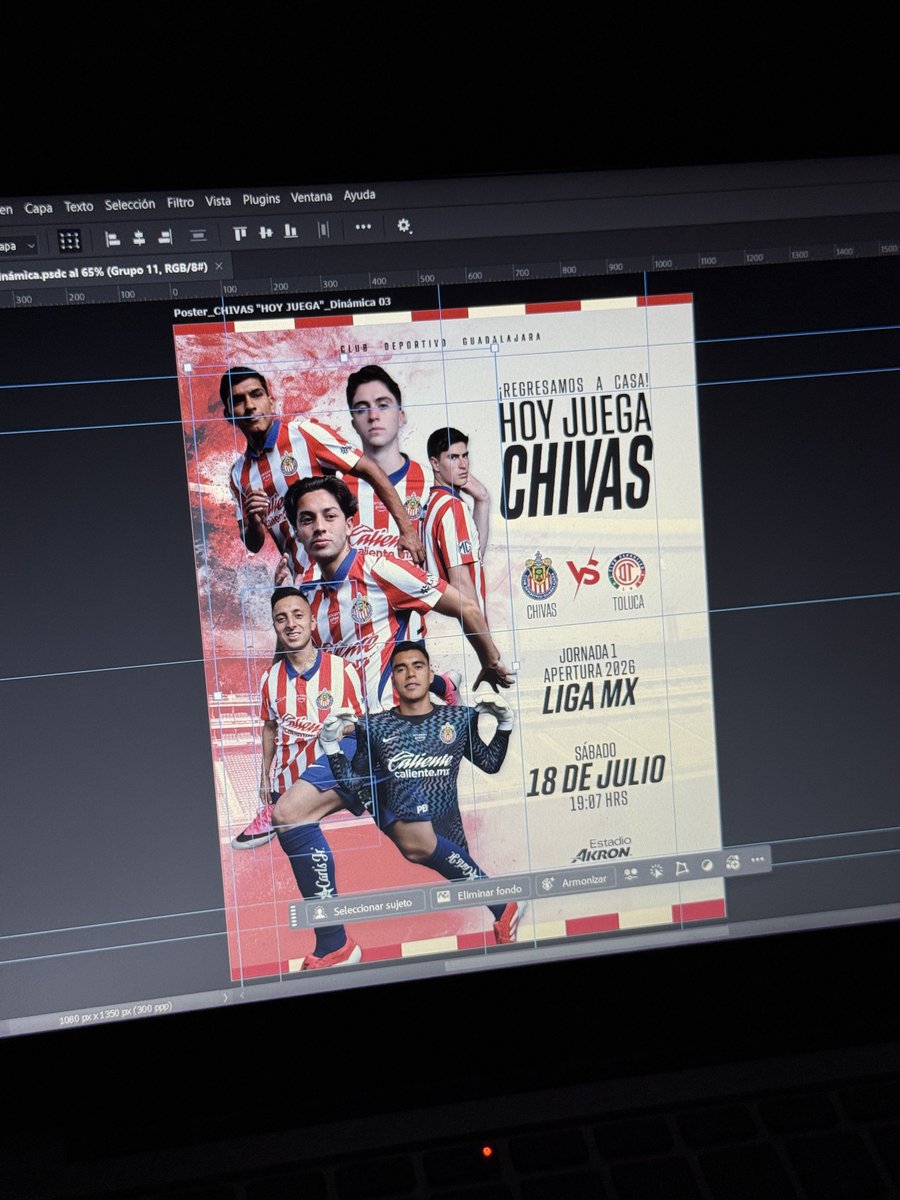Click the CHIVAS headline text on poster

[x=577, y=476]
